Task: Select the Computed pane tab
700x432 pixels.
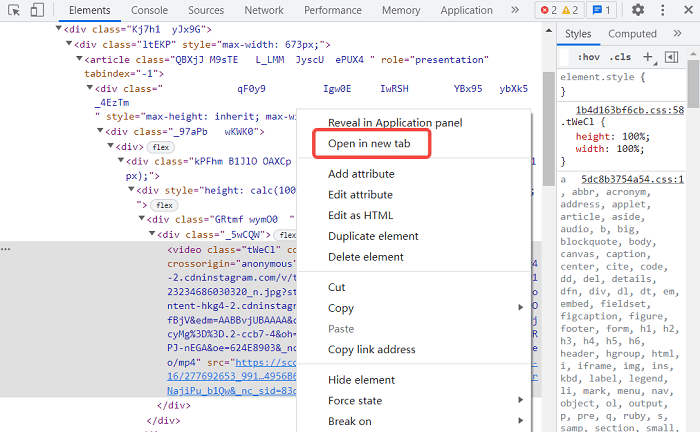Action: [x=632, y=34]
